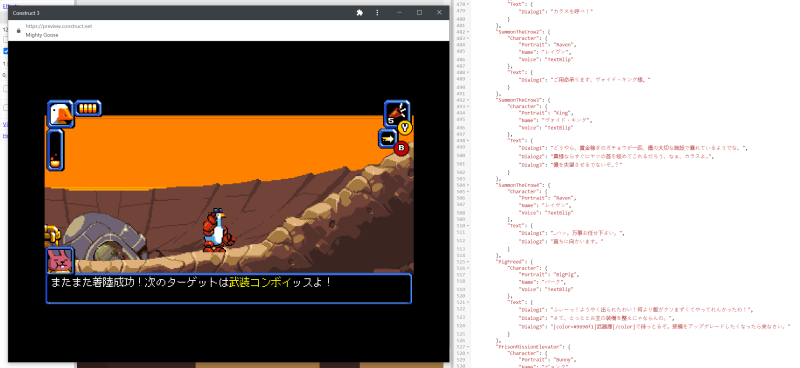The width and height of the screenshot is (800, 368).
Task: Click the yellow Y button badge
Action: (405, 127)
